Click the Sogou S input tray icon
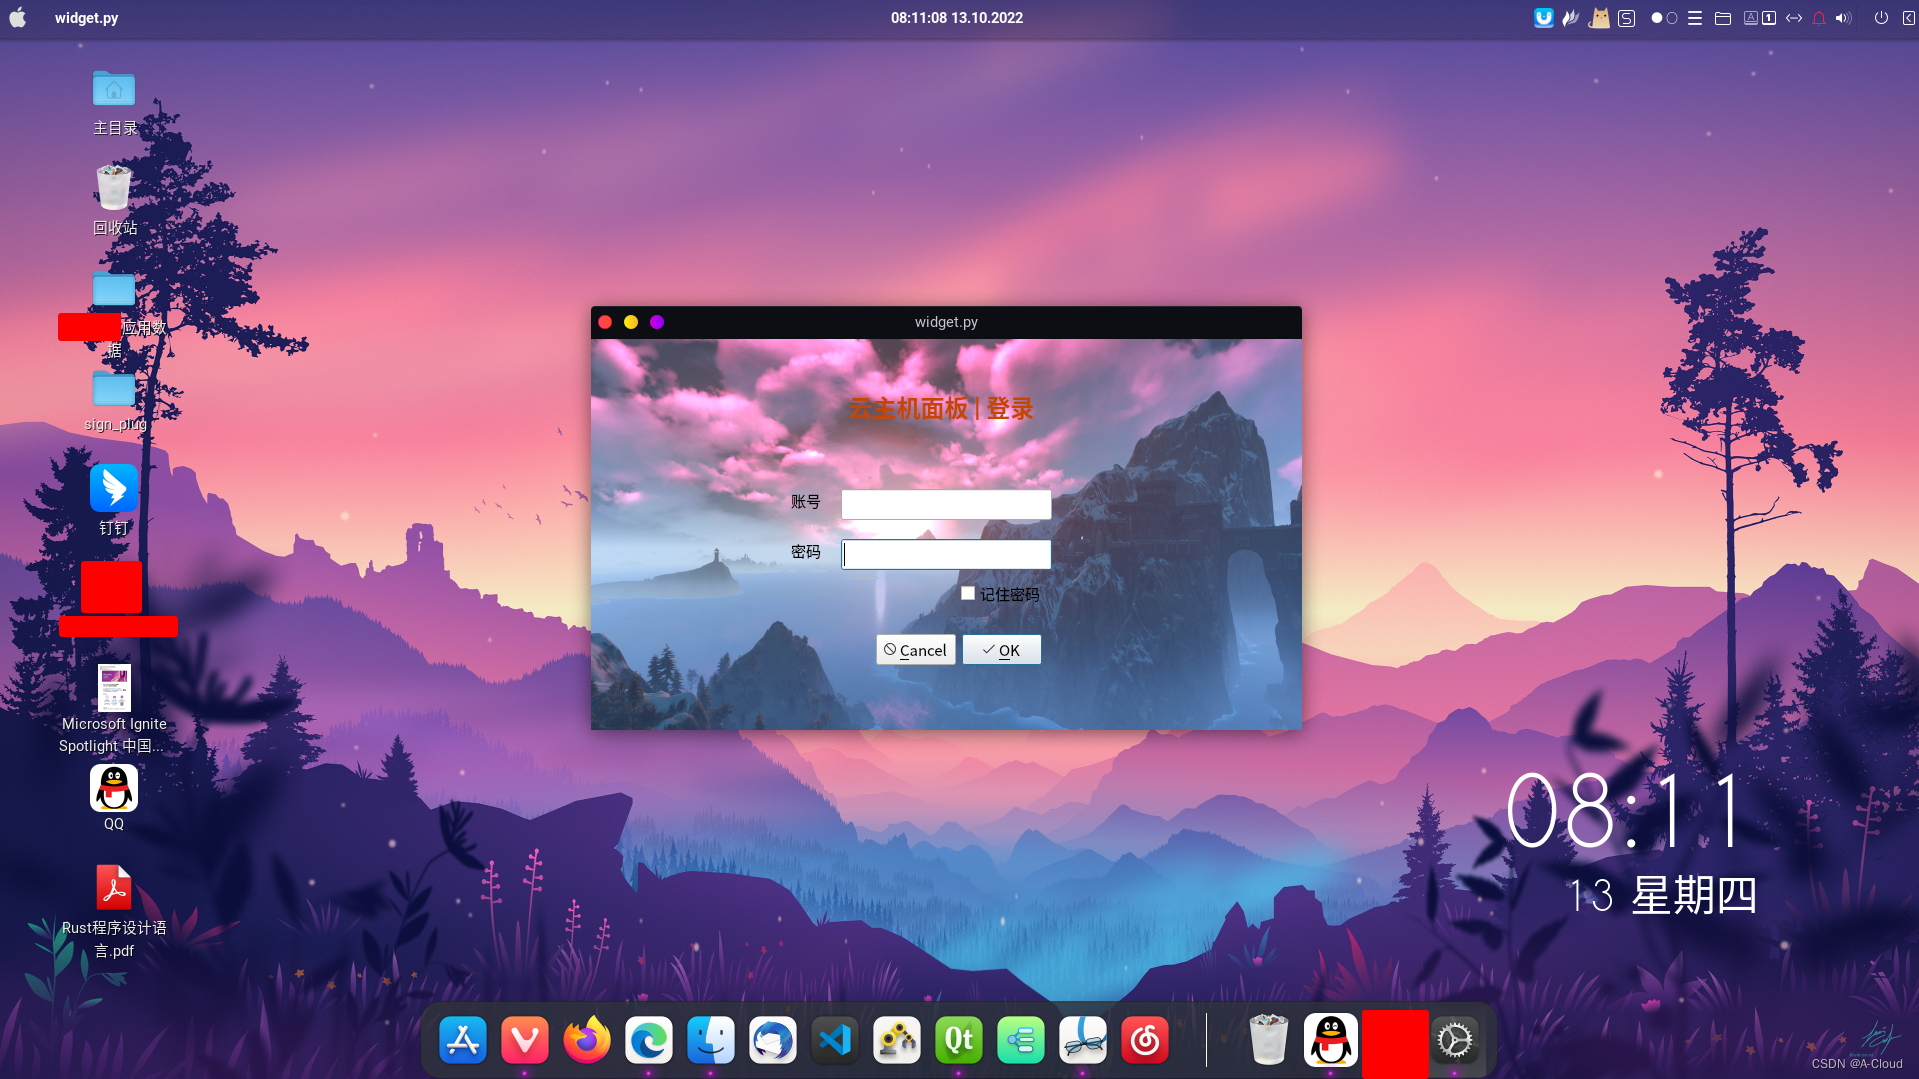This screenshot has height=1079, width=1919. coord(1627,18)
